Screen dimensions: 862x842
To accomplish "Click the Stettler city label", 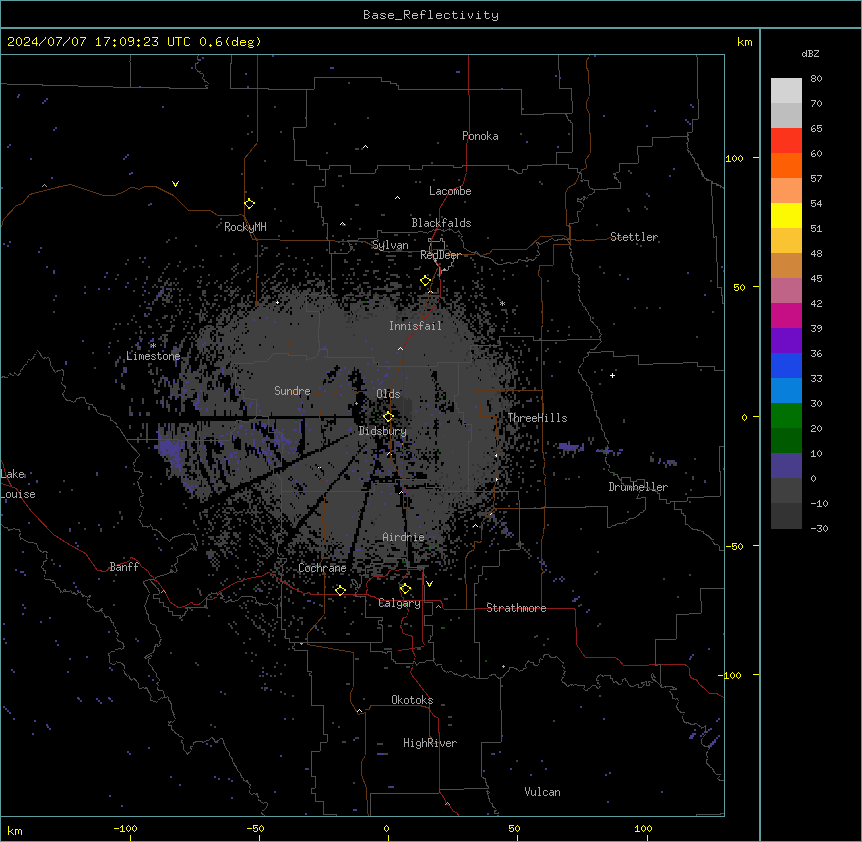I will point(634,237).
